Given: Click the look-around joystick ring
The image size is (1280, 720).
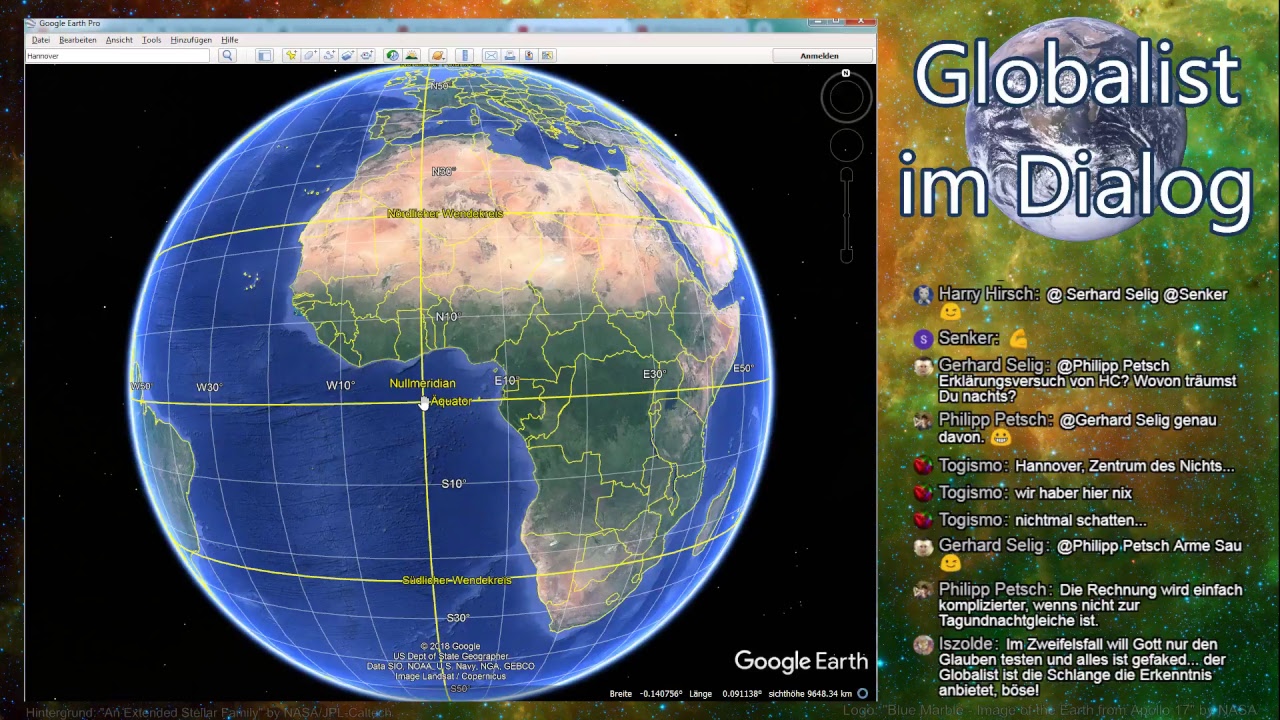Looking at the screenshot, I should pos(846,97).
